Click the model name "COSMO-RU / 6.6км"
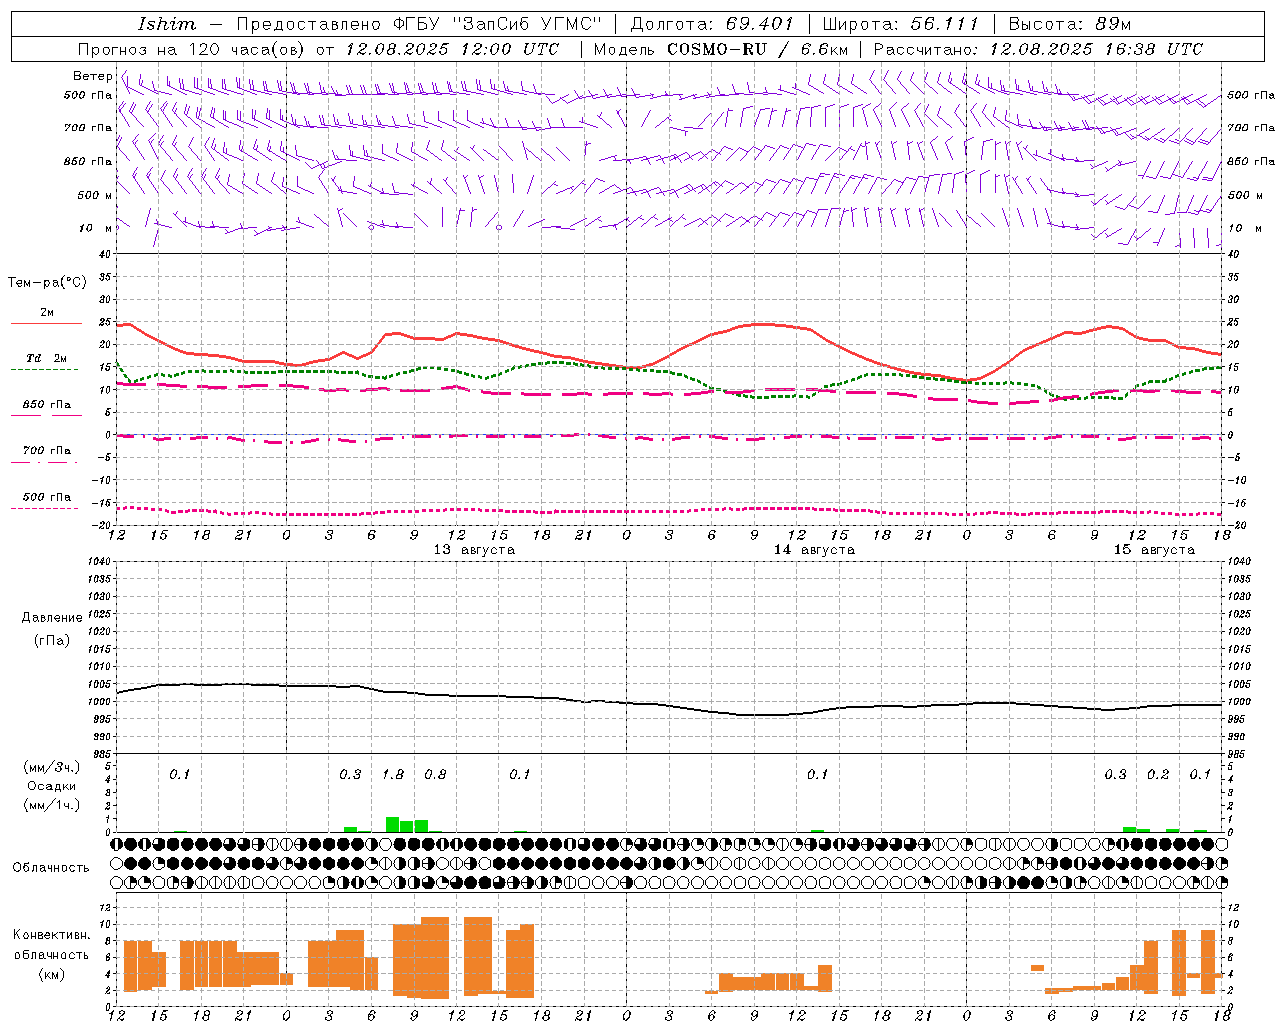The width and height of the screenshot is (1280, 1024). point(757,49)
